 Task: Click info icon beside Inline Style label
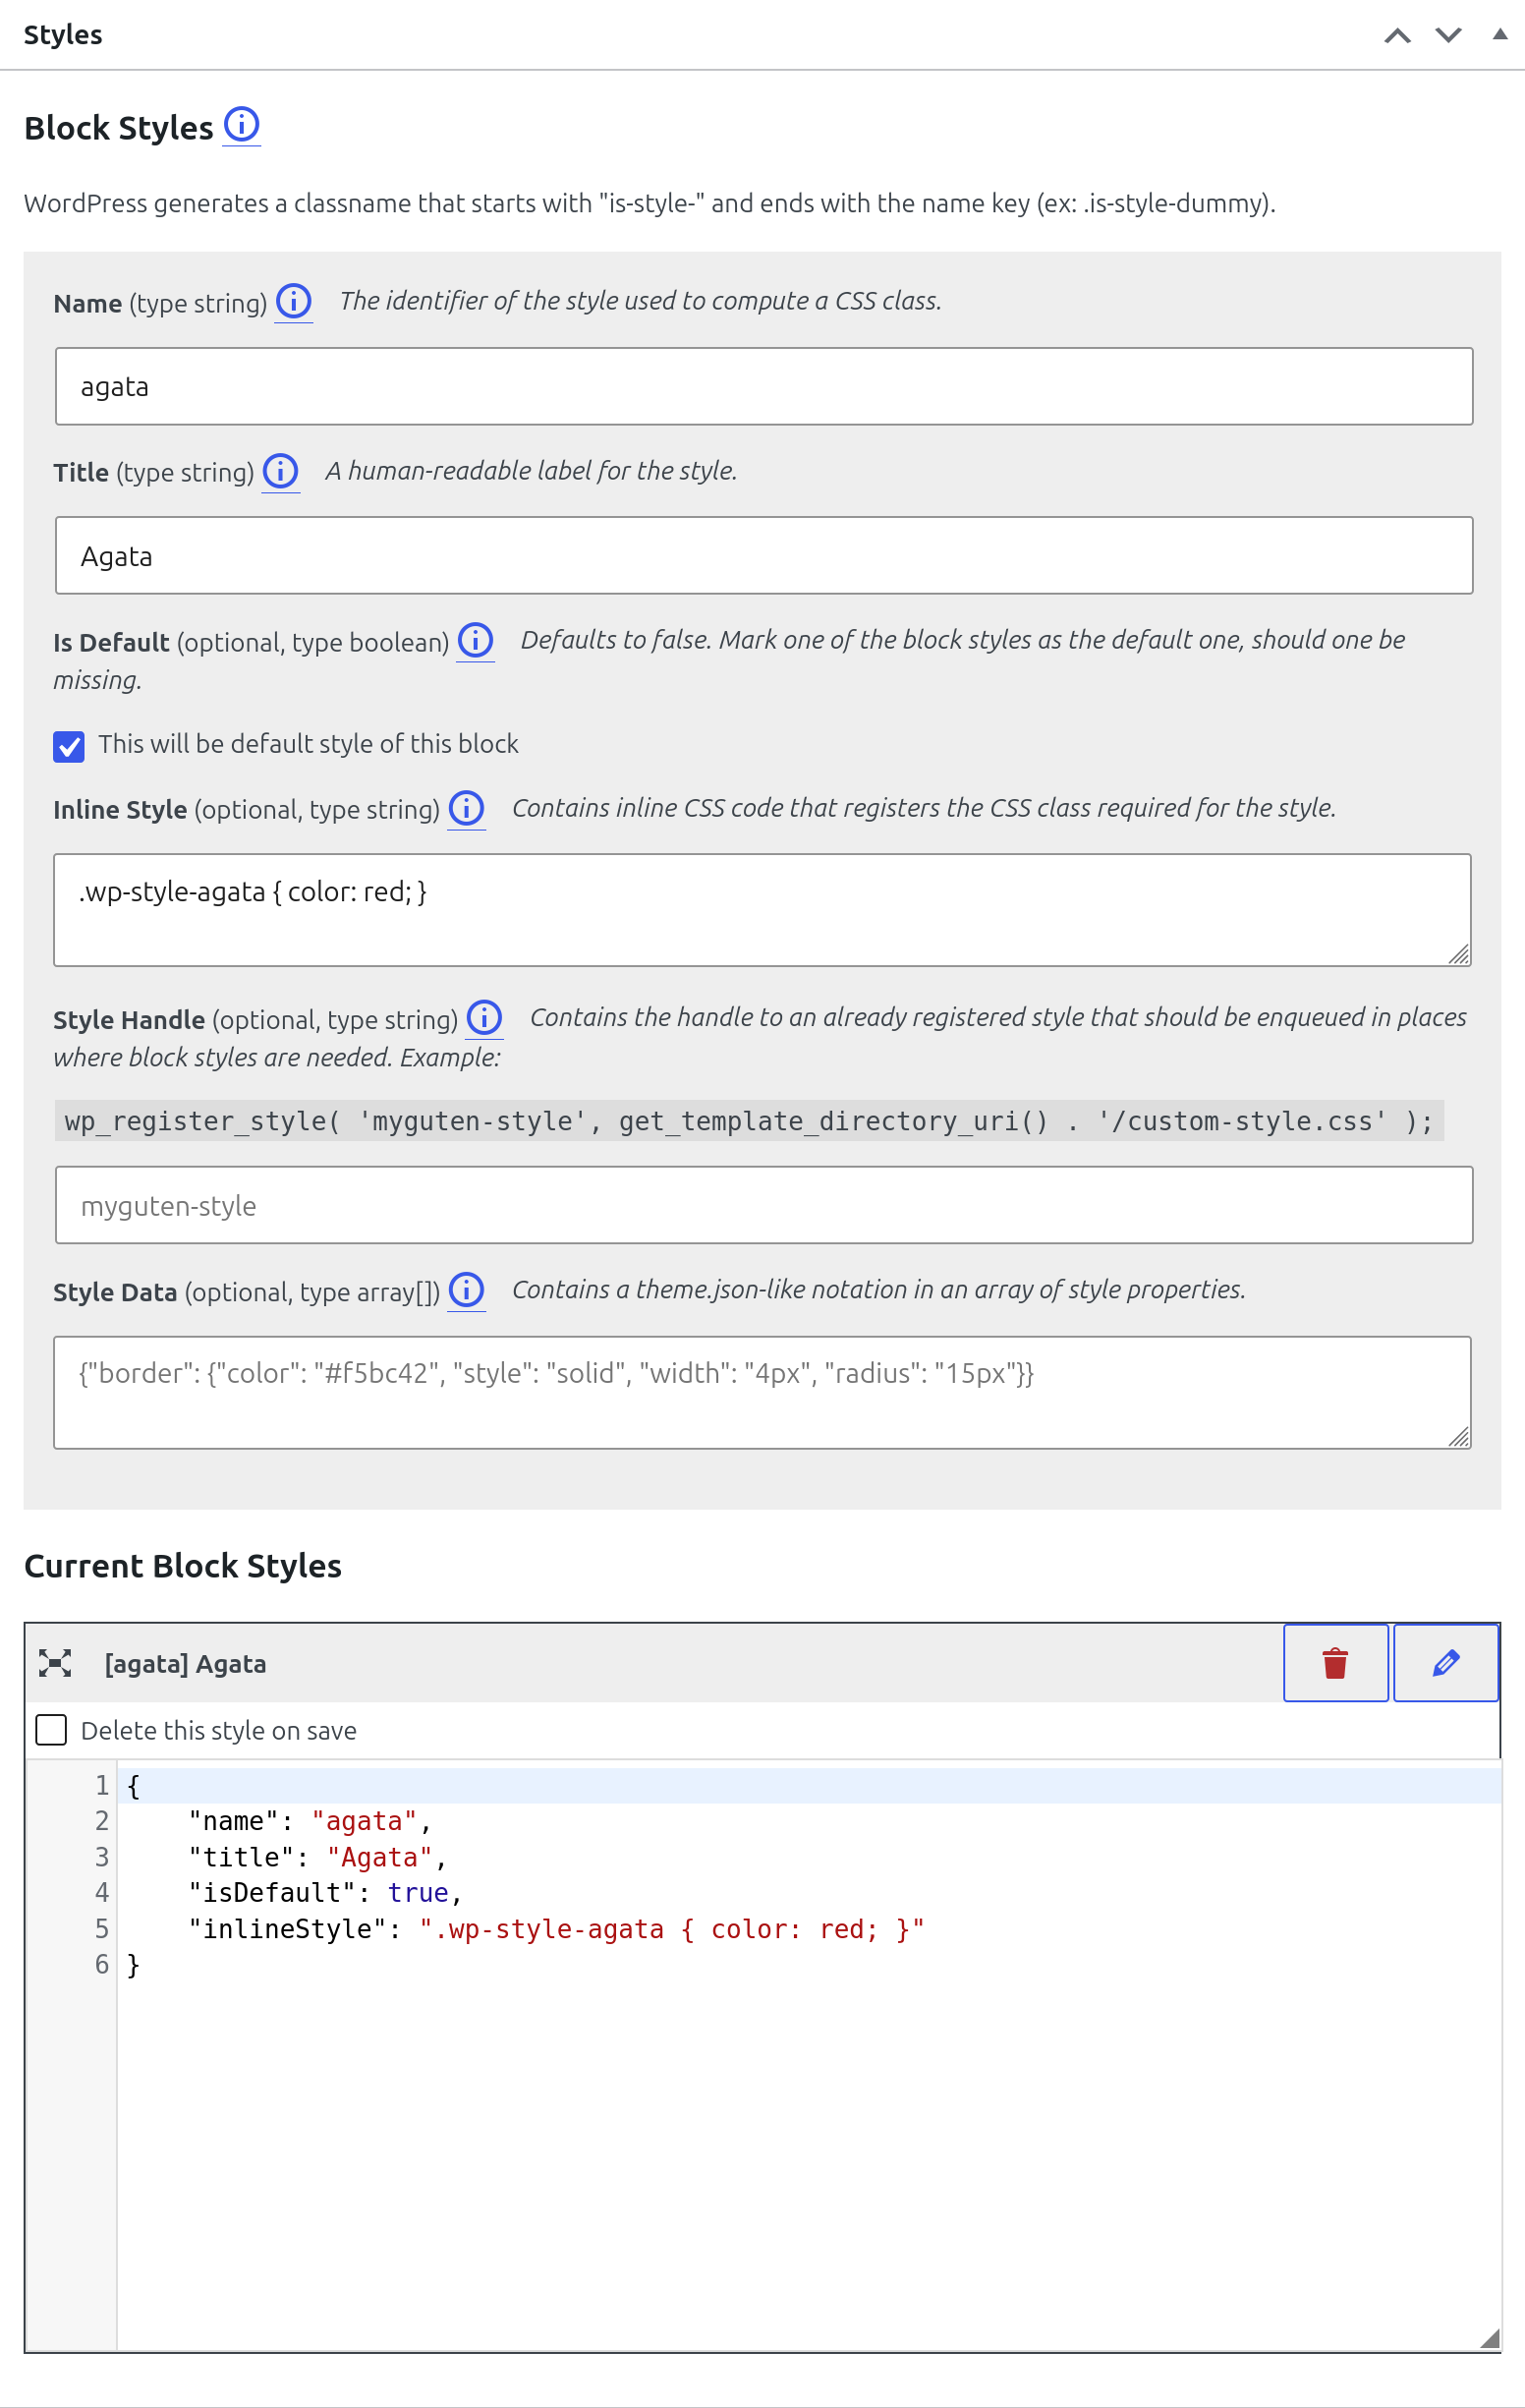(x=467, y=808)
